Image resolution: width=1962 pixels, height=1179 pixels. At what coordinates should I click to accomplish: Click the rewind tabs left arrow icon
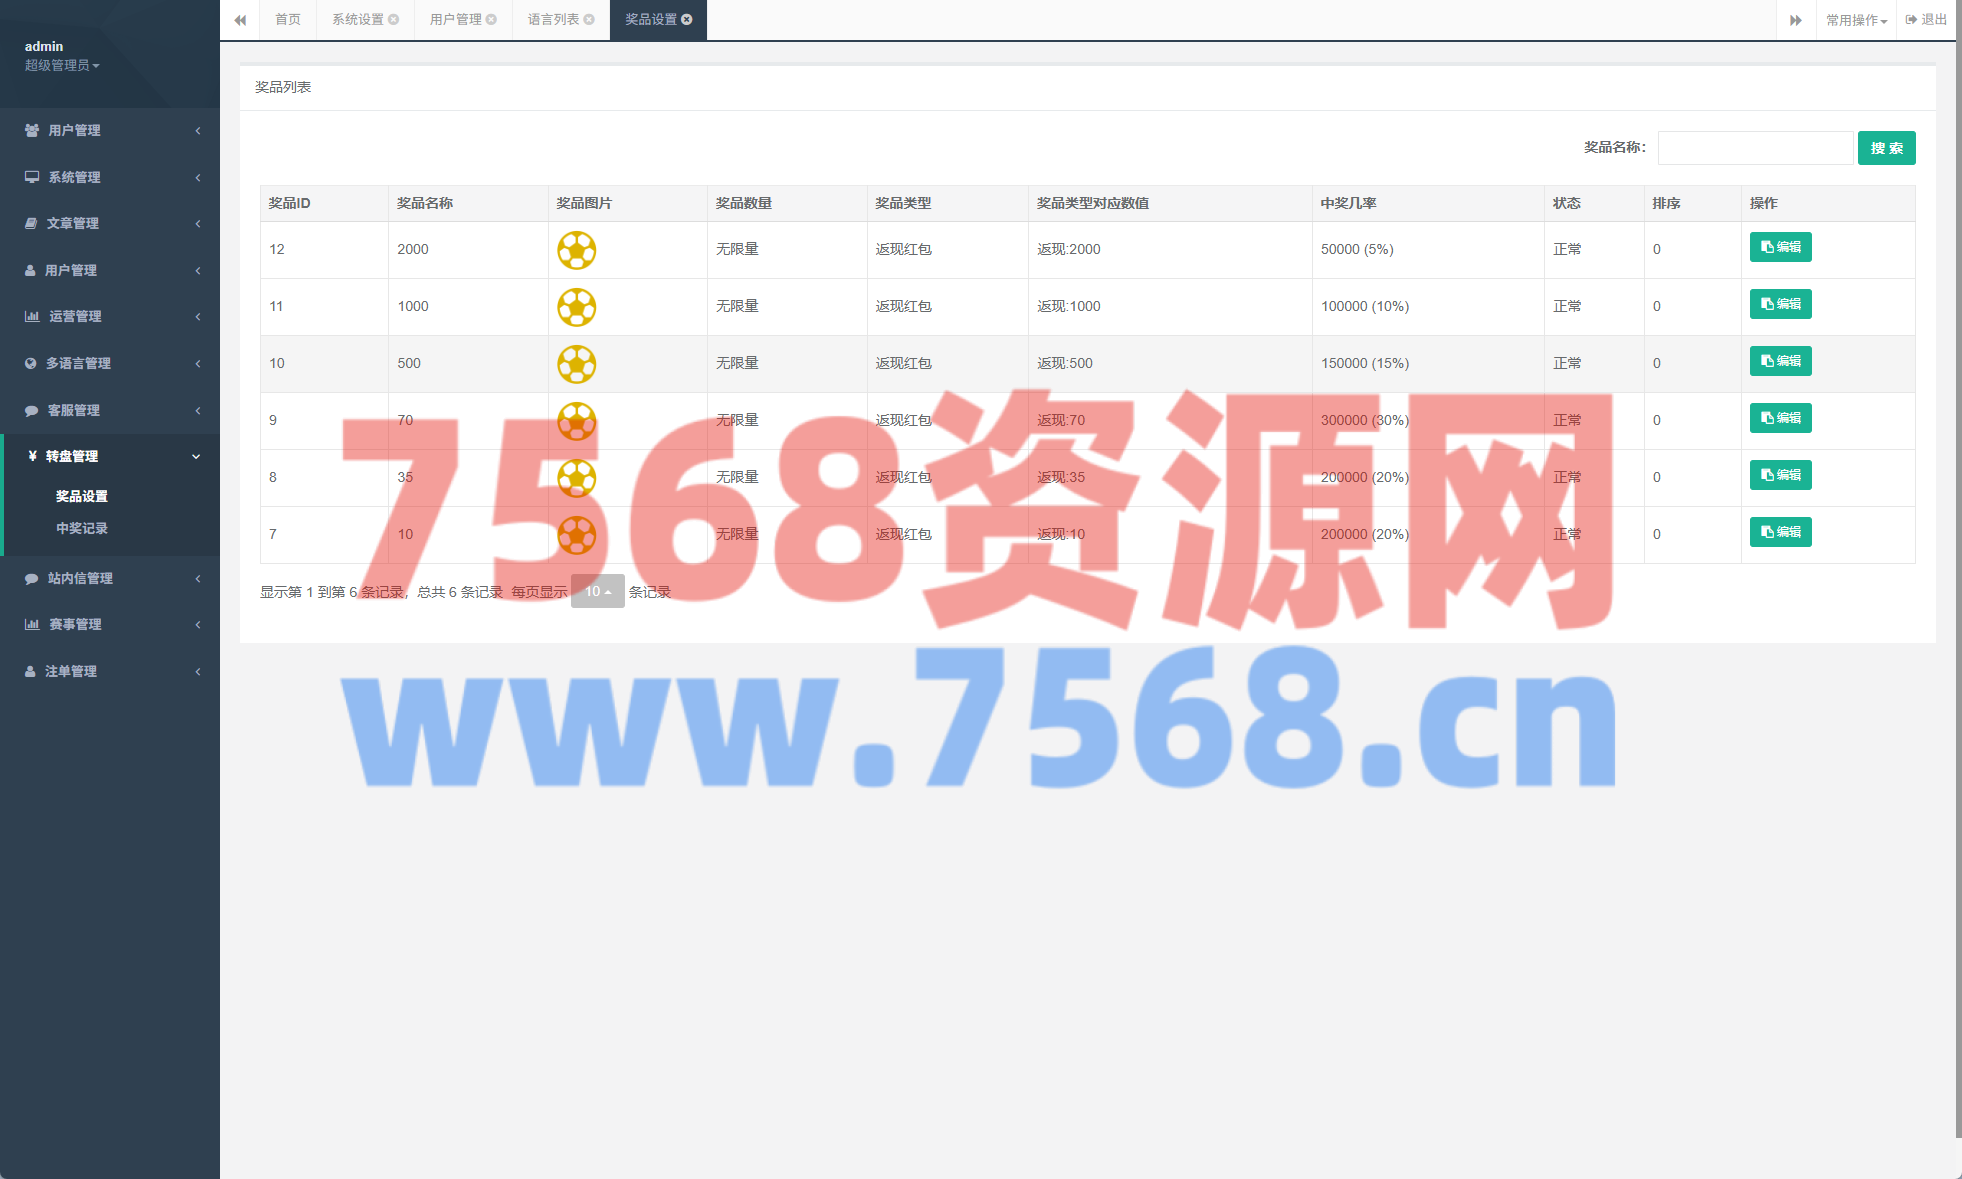pos(240,20)
